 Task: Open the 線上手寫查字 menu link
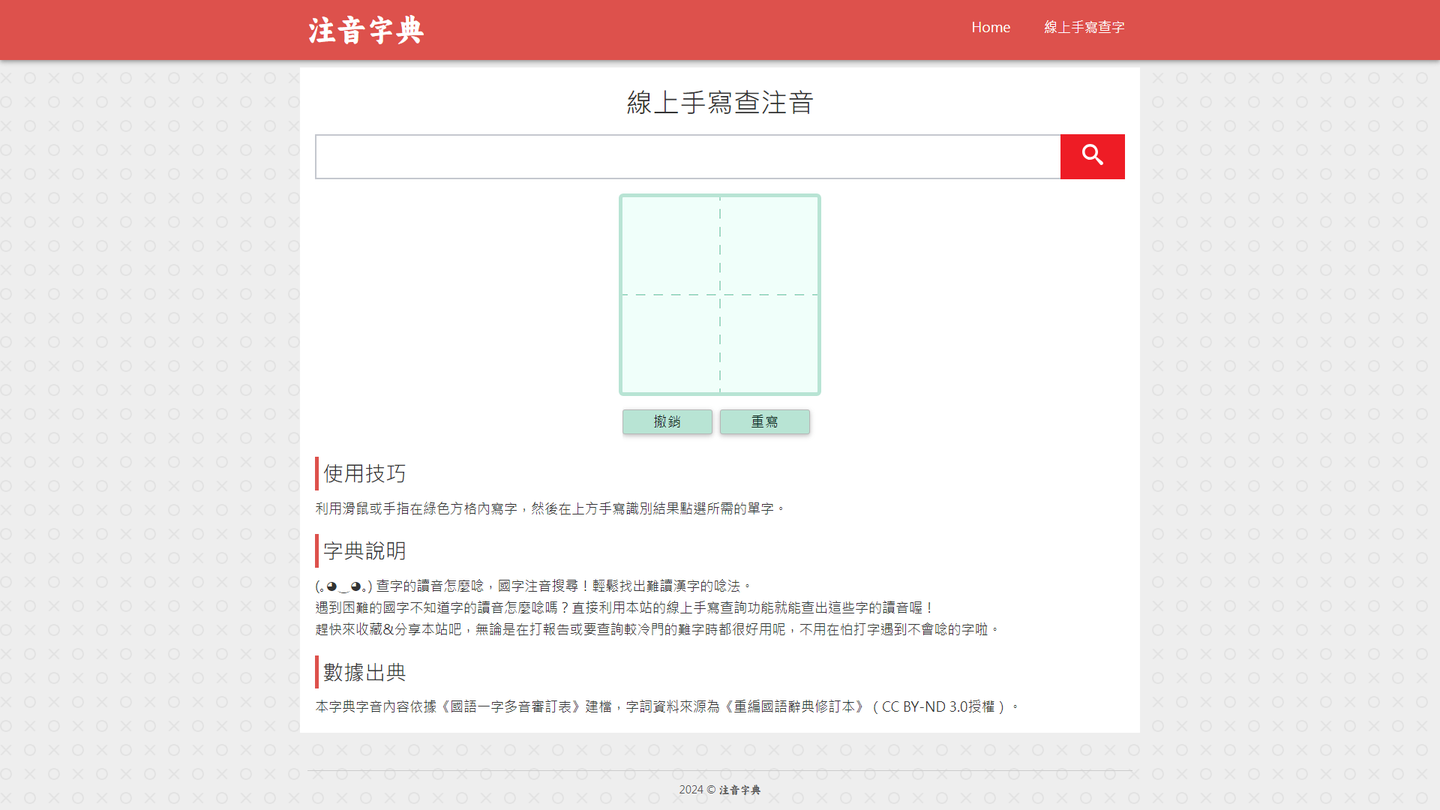point(1084,27)
